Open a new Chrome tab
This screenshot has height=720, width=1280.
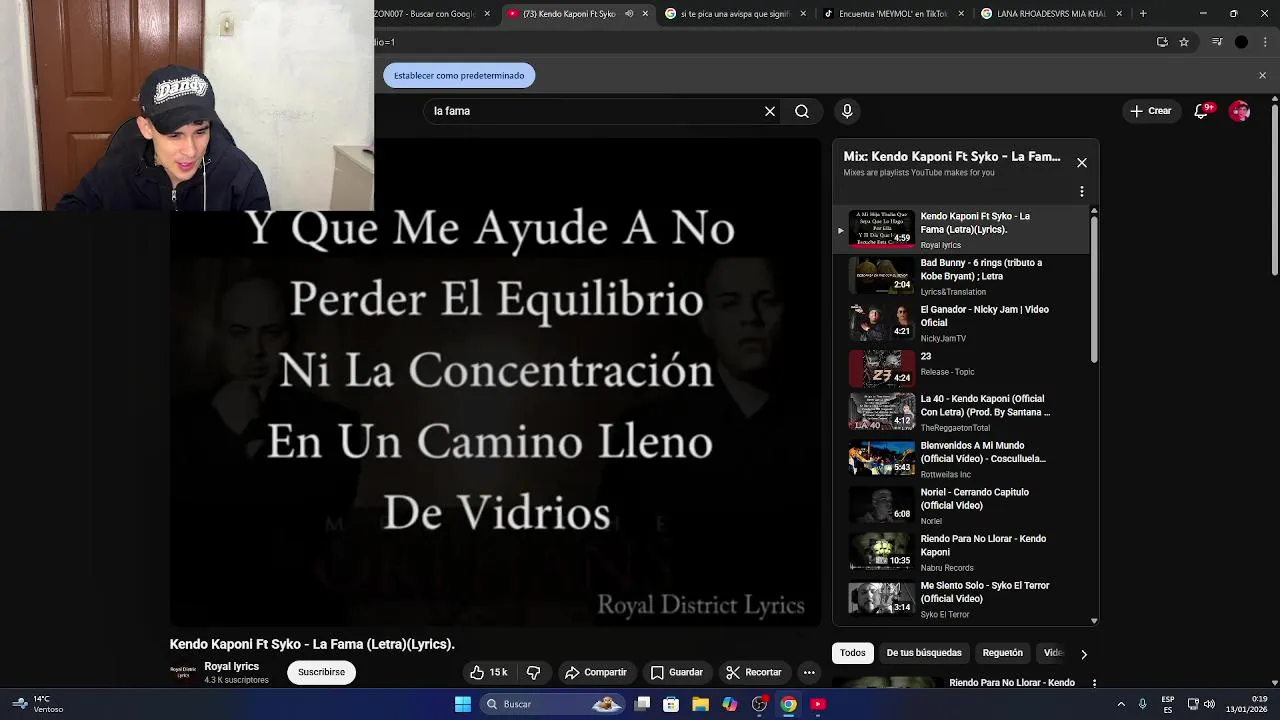[1143, 14]
